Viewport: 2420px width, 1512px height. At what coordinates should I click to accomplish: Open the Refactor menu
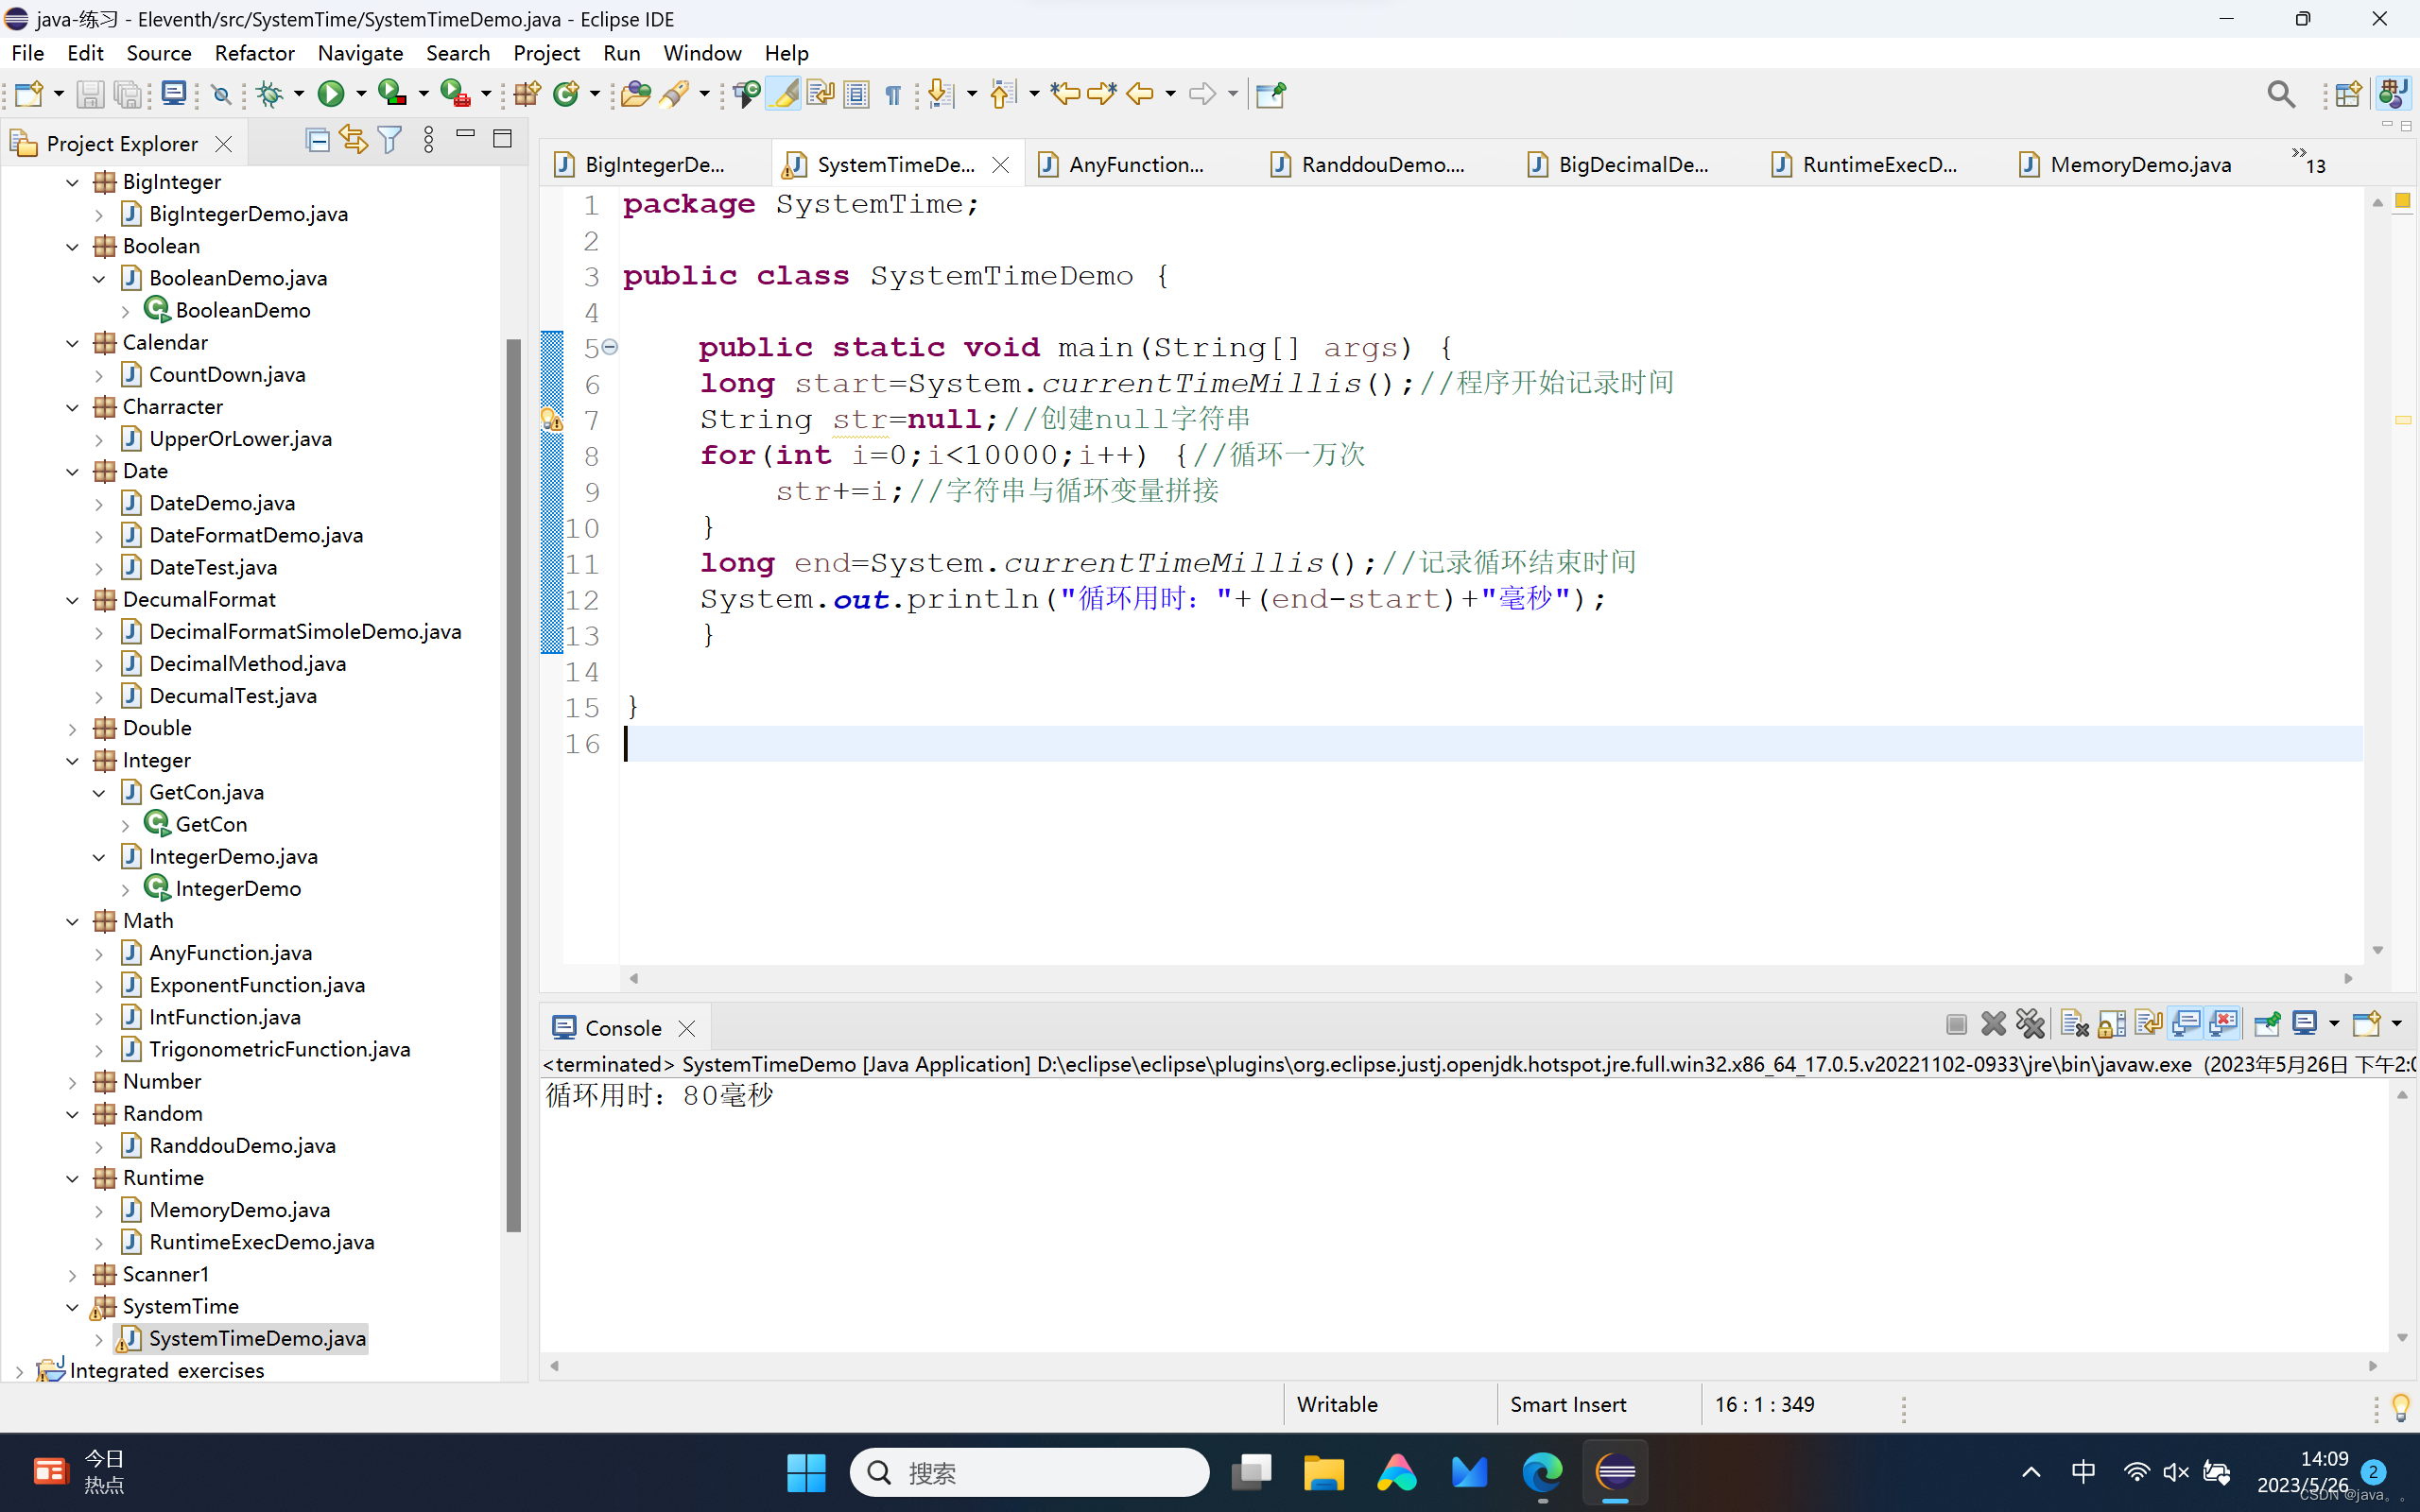[254, 53]
